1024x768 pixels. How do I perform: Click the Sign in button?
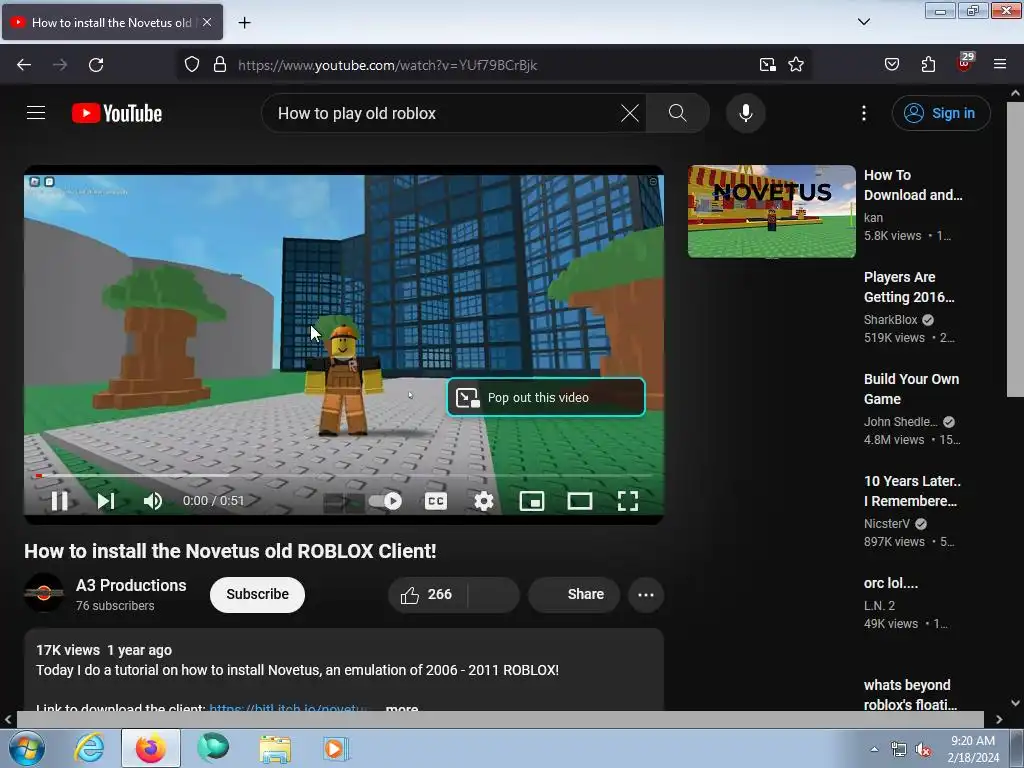click(940, 113)
